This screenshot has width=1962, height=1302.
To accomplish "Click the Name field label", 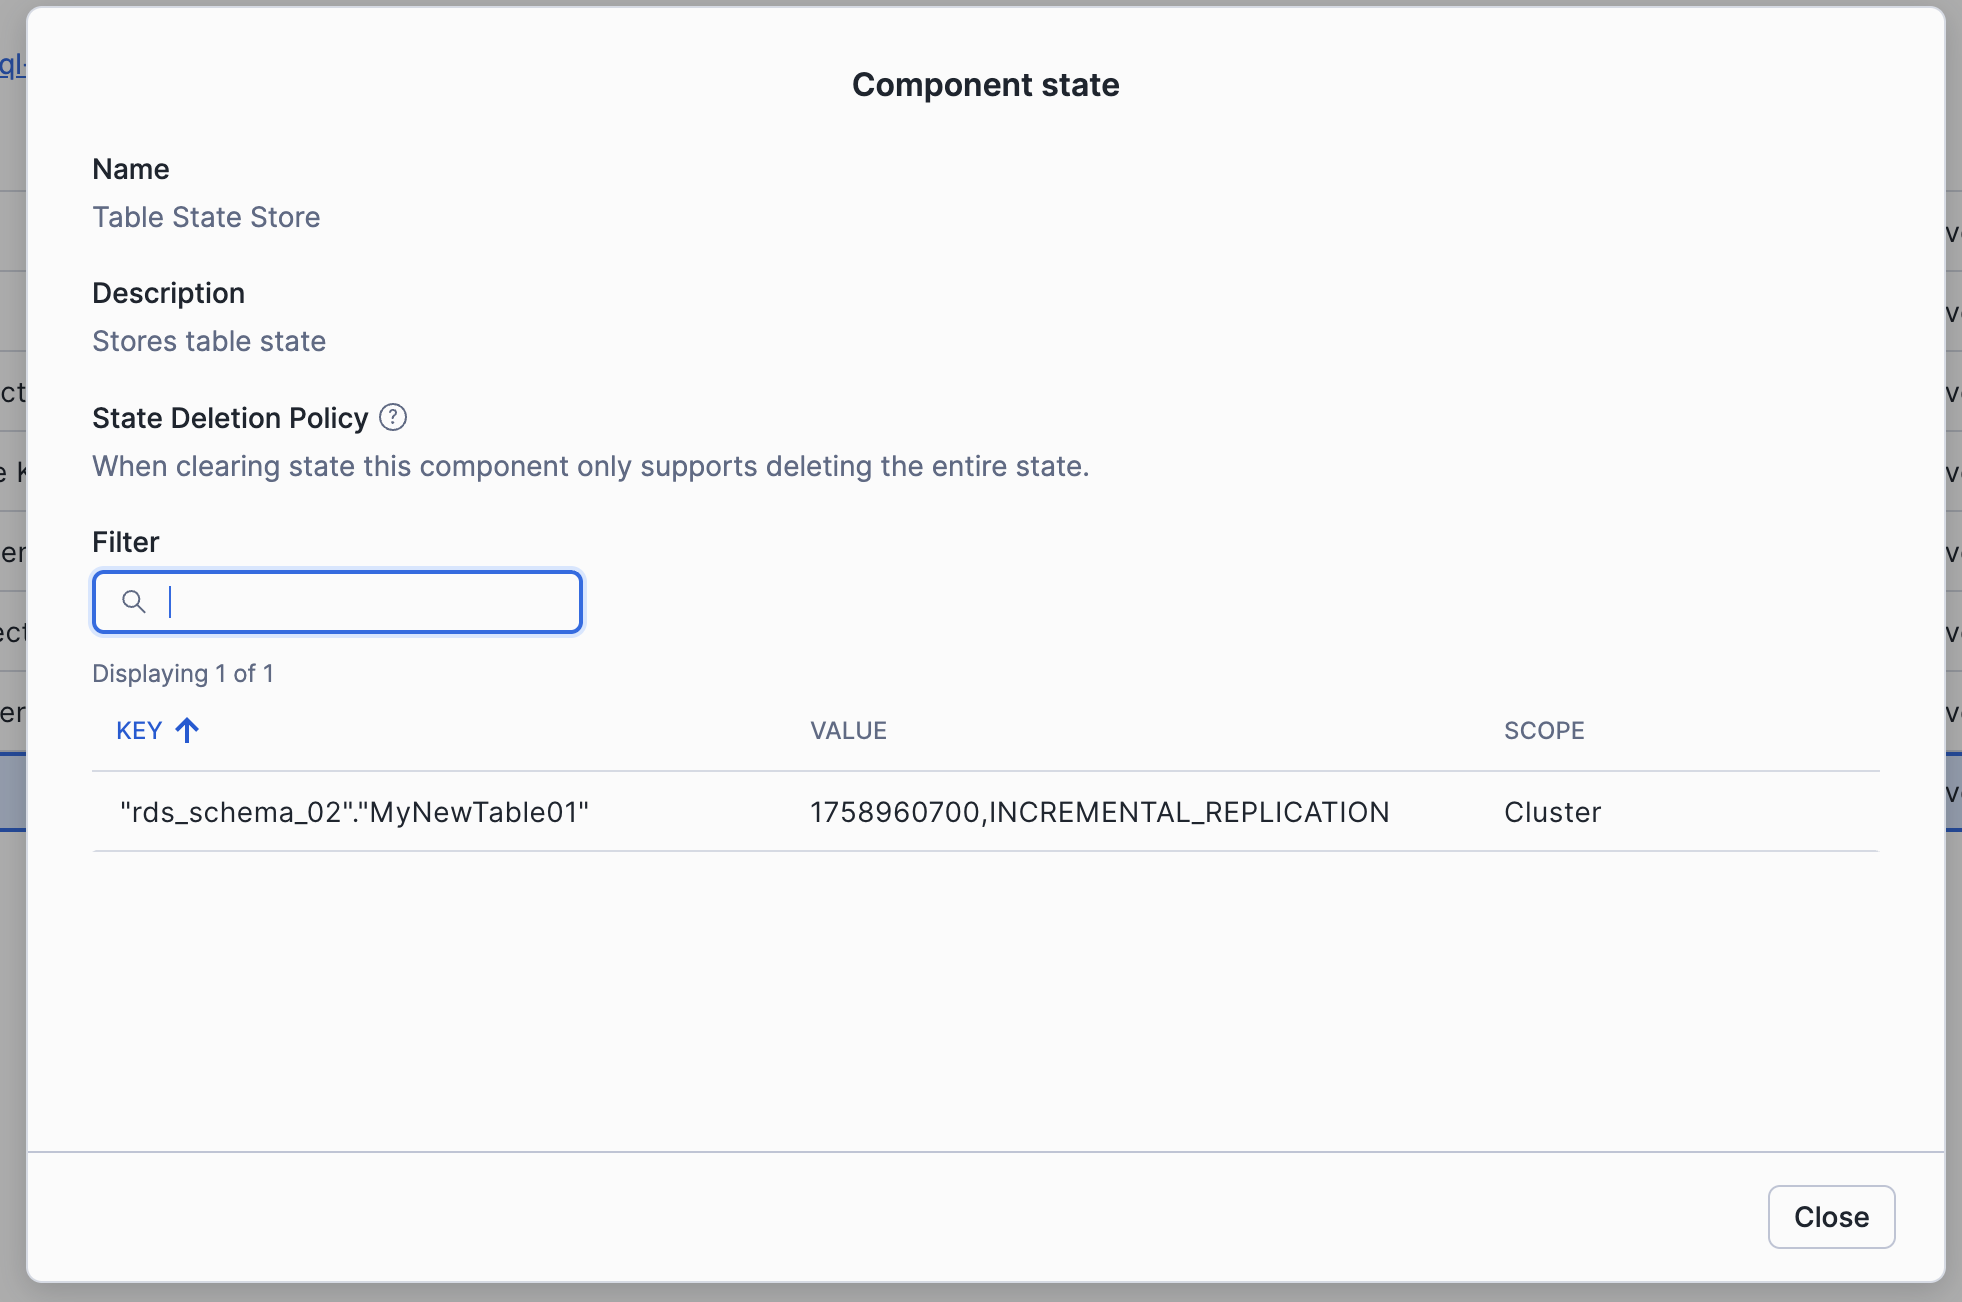I will pyautogui.click(x=130, y=169).
